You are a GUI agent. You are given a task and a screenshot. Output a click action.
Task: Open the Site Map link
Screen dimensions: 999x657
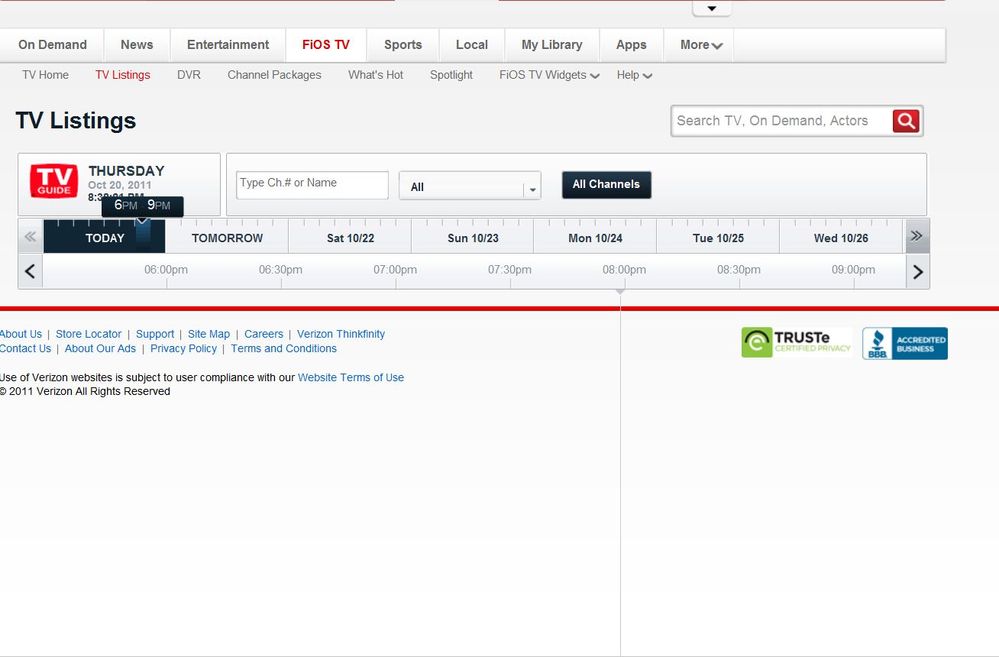pos(208,334)
